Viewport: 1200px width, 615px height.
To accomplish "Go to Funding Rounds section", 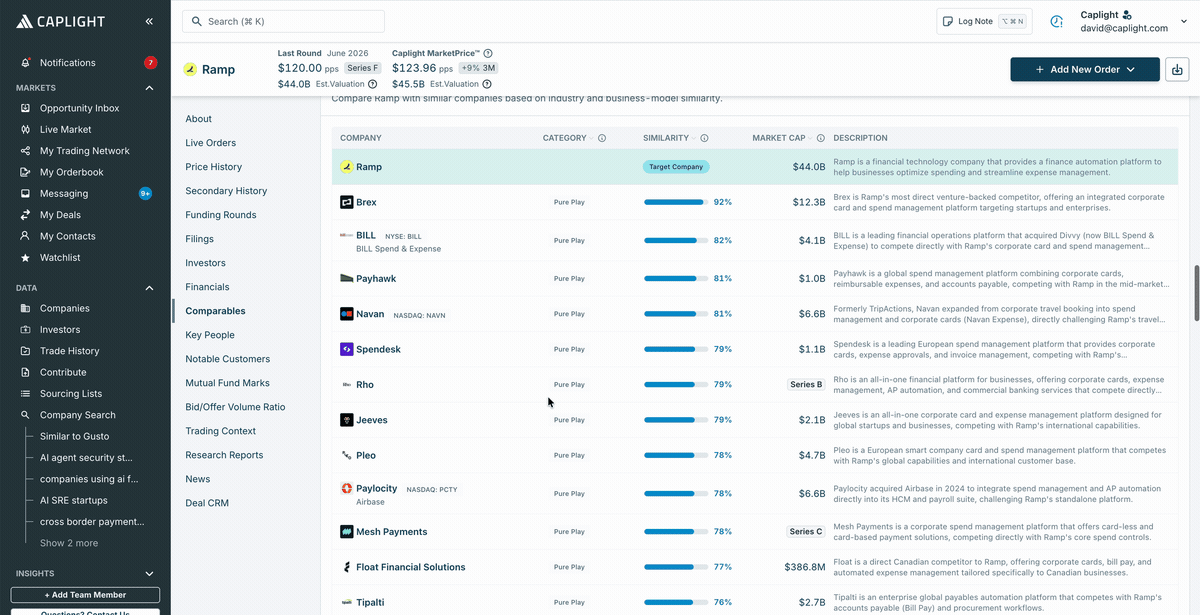I will tap(220, 215).
